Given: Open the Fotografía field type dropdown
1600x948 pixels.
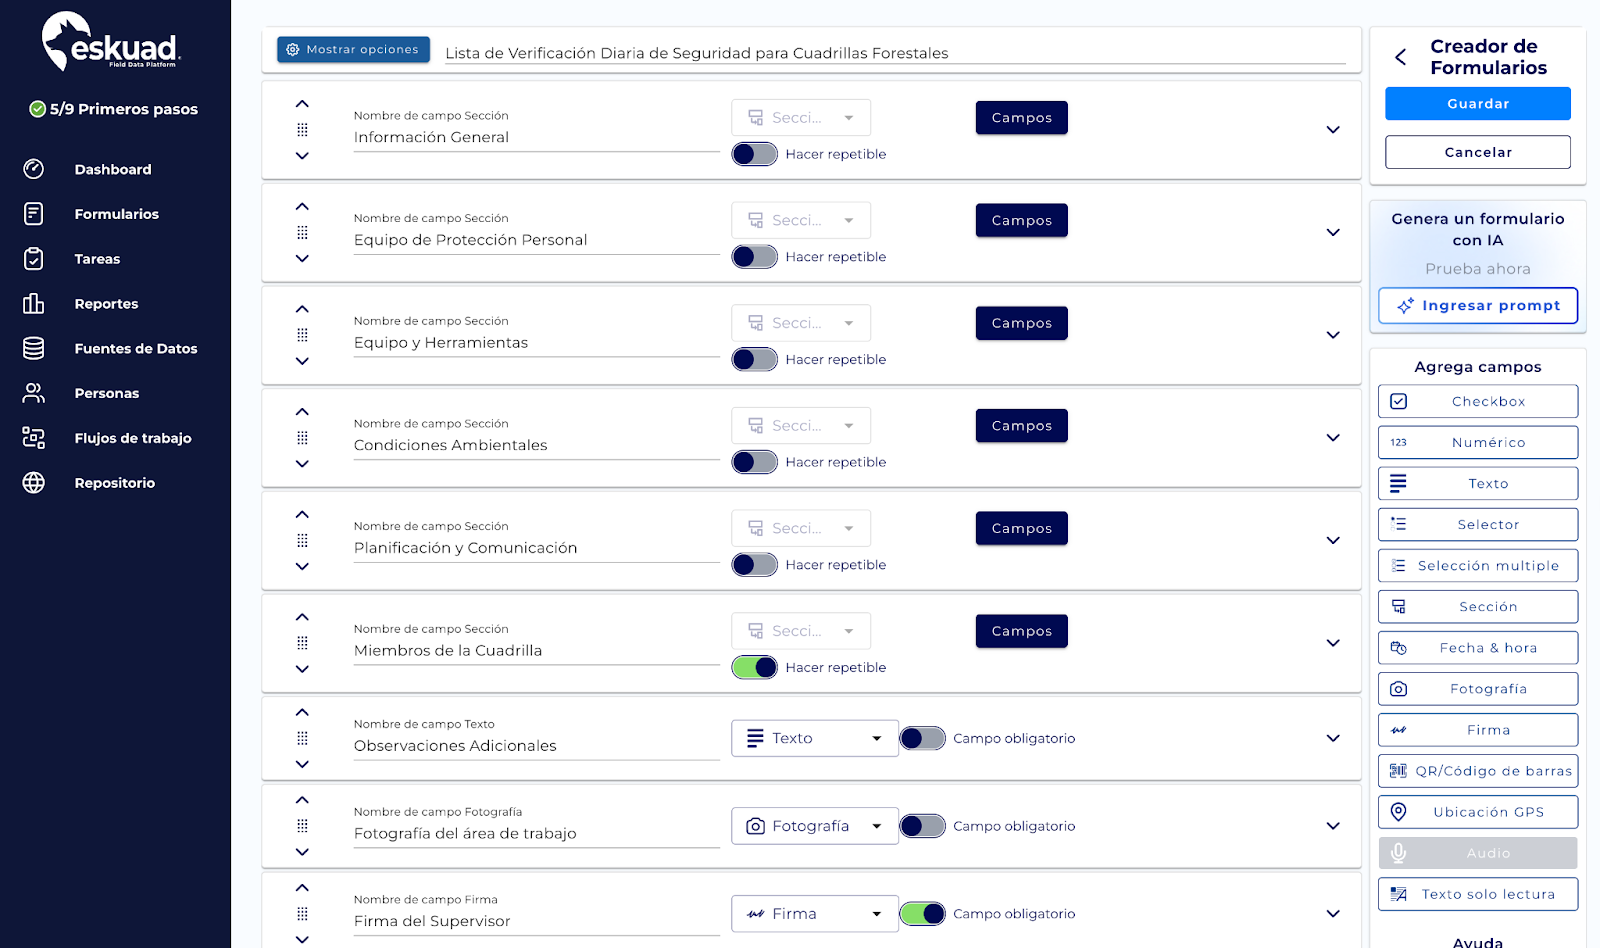Looking at the screenshot, I should (815, 826).
